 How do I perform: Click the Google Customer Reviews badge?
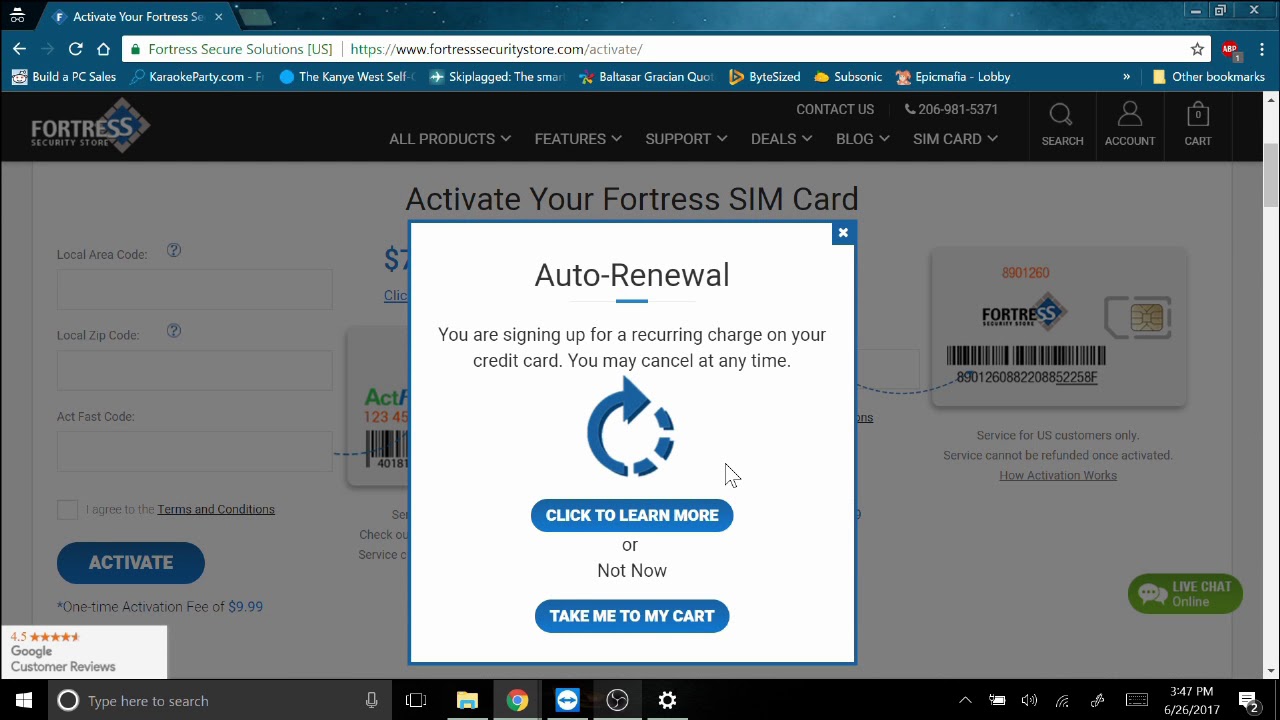[x=84, y=652]
